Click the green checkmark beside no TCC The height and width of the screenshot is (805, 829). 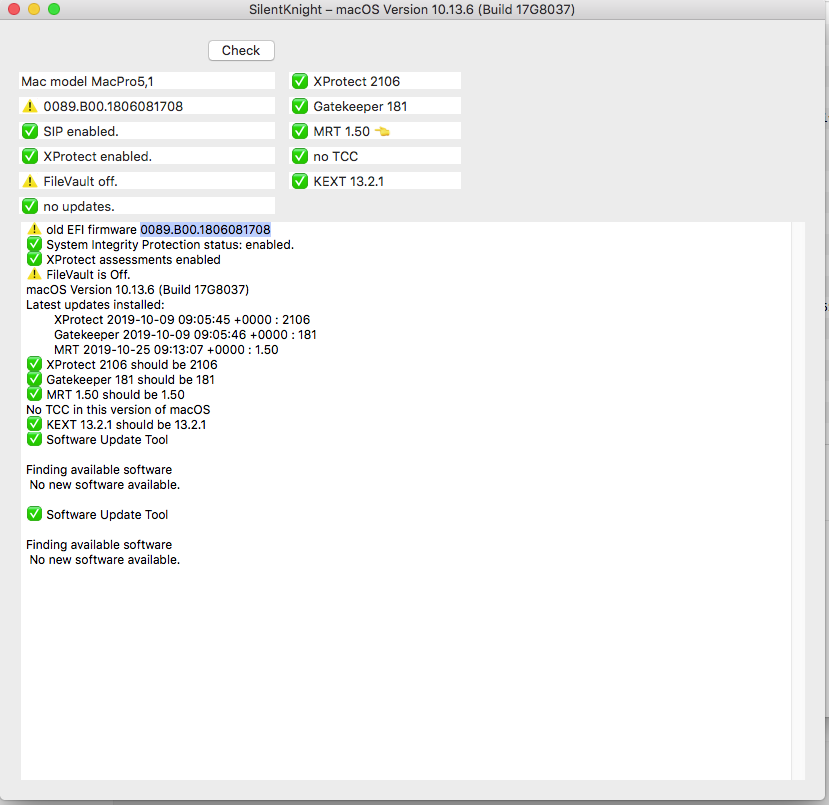[x=300, y=156]
